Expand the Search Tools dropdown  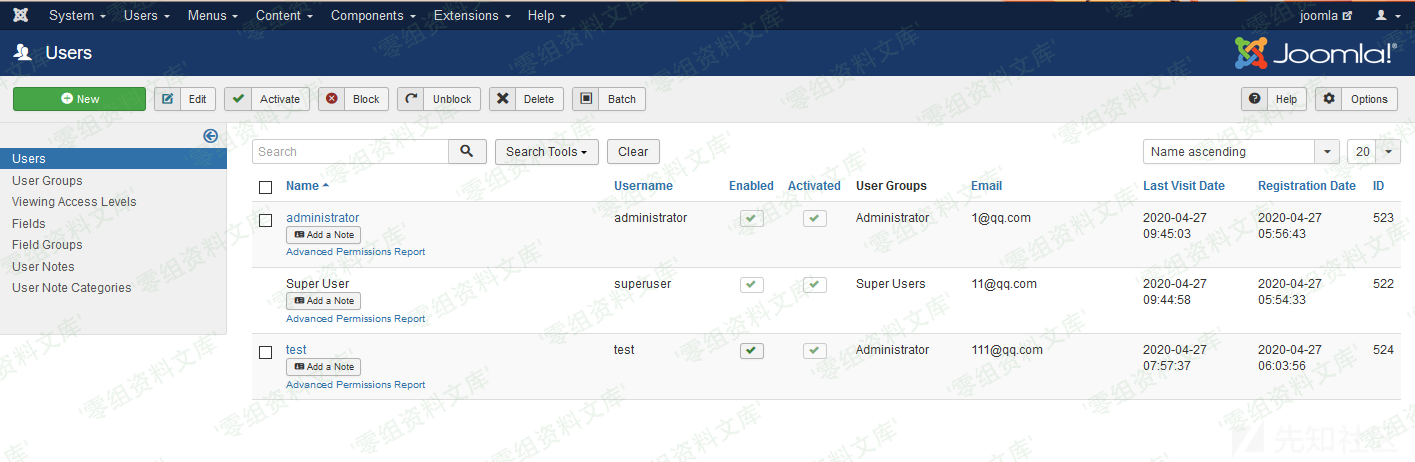tap(546, 152)
